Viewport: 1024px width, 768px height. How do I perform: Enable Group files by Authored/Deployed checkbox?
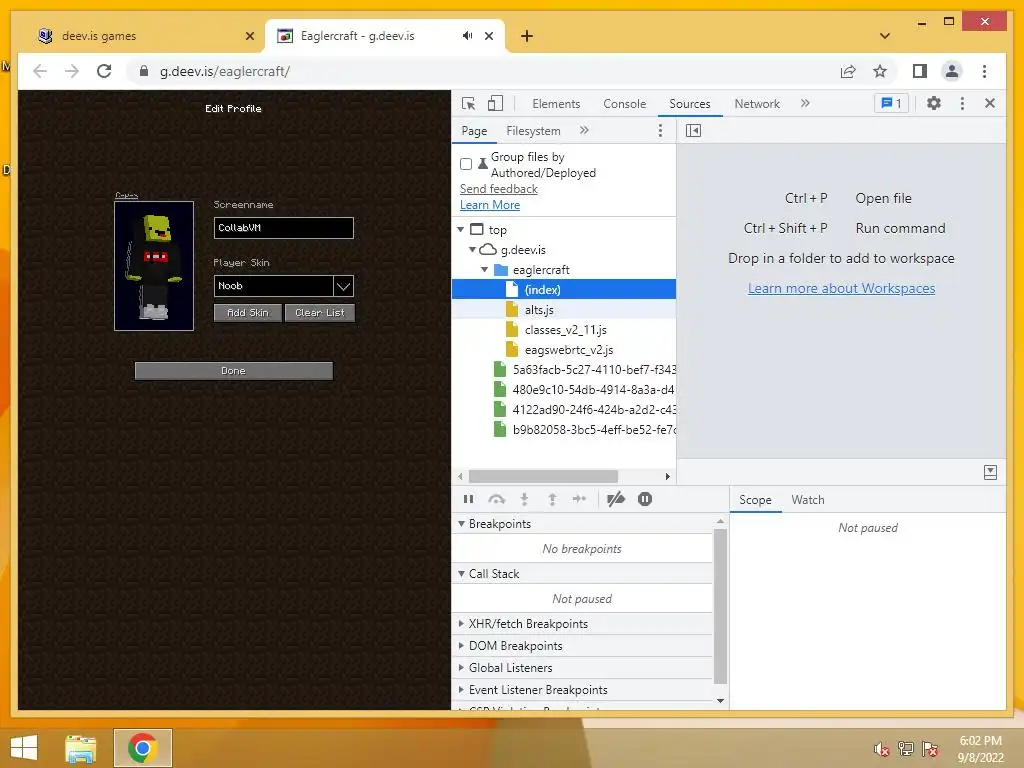(x=466, y=164)
